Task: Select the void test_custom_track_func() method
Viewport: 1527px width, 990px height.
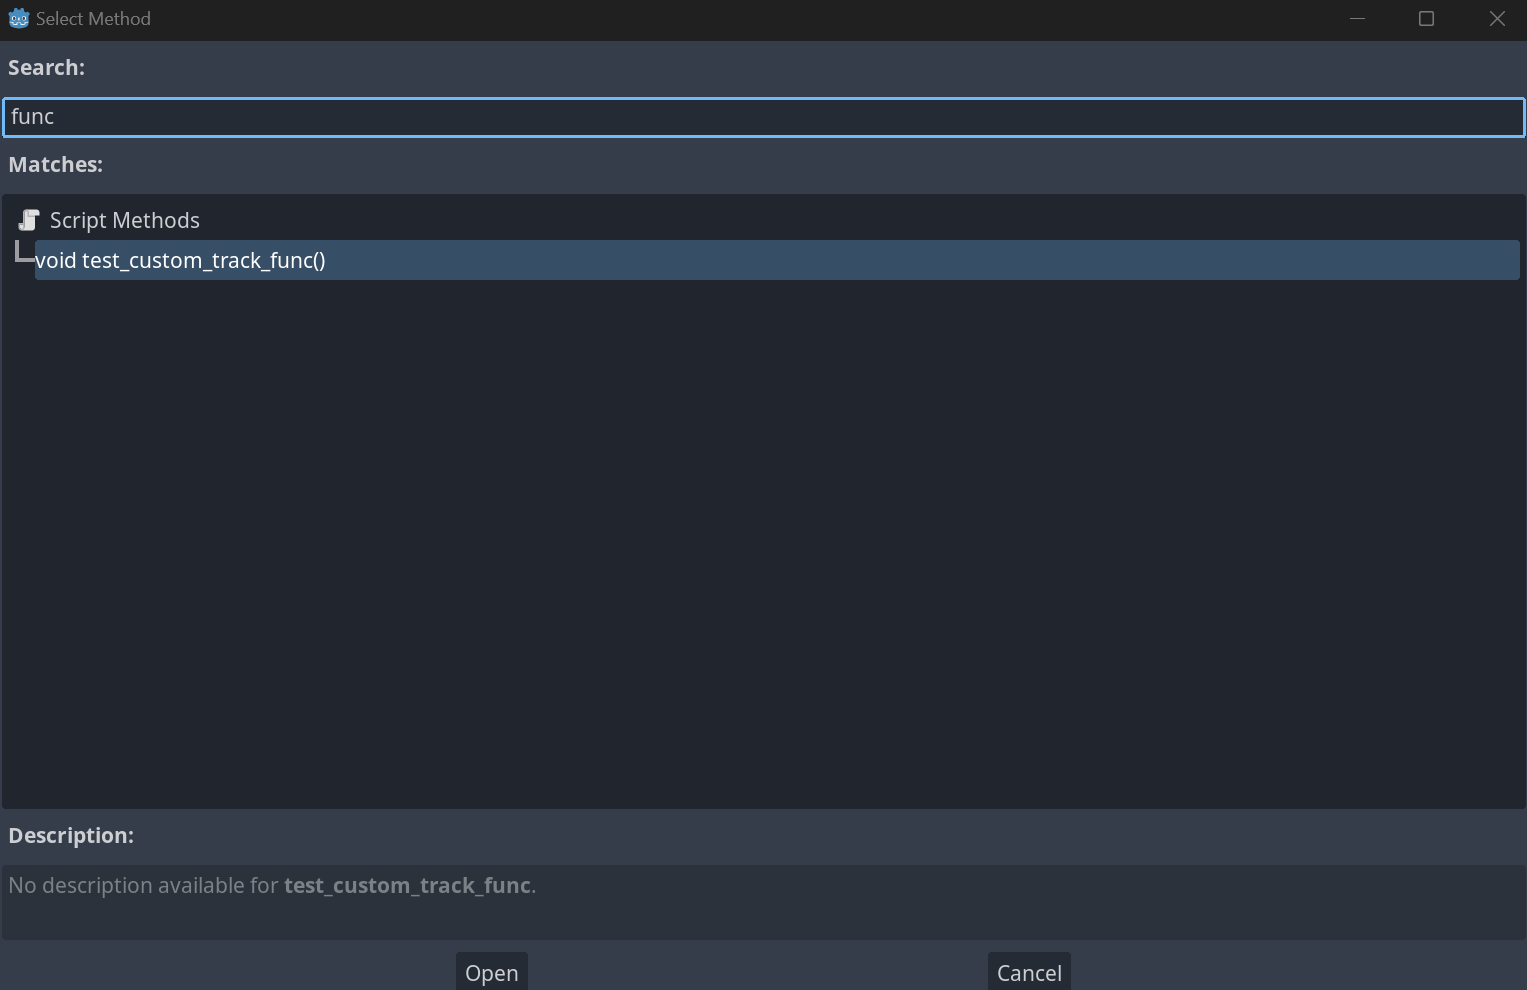Action: [180, 260]
